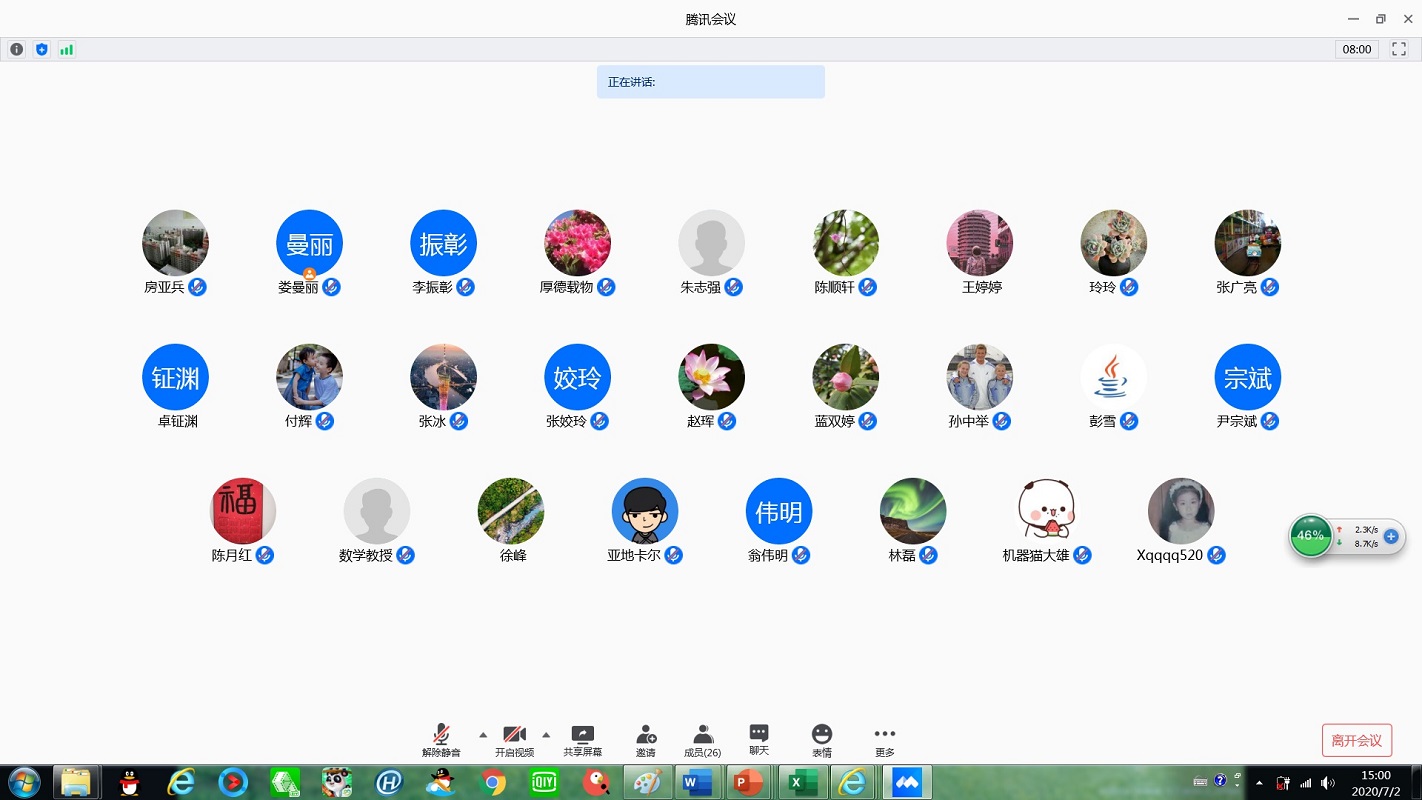
Task: Open the Invite (邀请) icon
Action: (646, 741)
